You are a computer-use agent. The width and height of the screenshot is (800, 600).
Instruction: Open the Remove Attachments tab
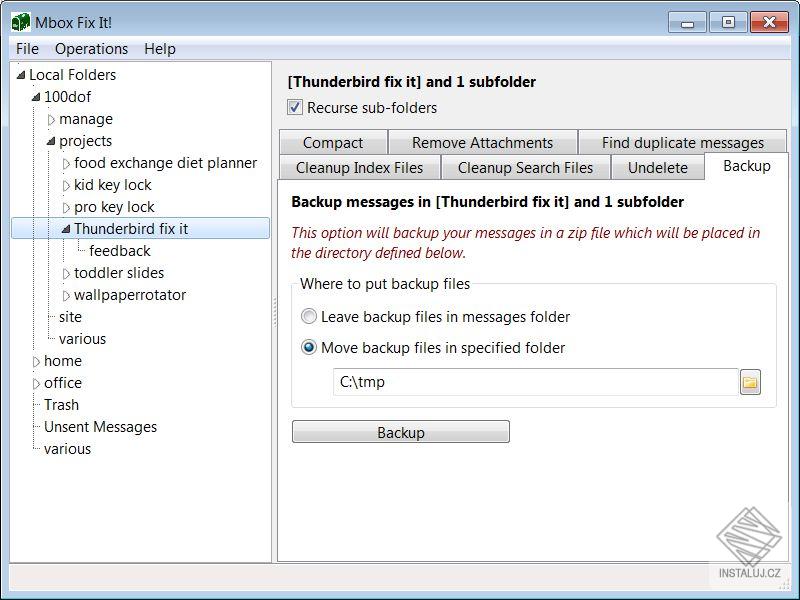point(482,142)
